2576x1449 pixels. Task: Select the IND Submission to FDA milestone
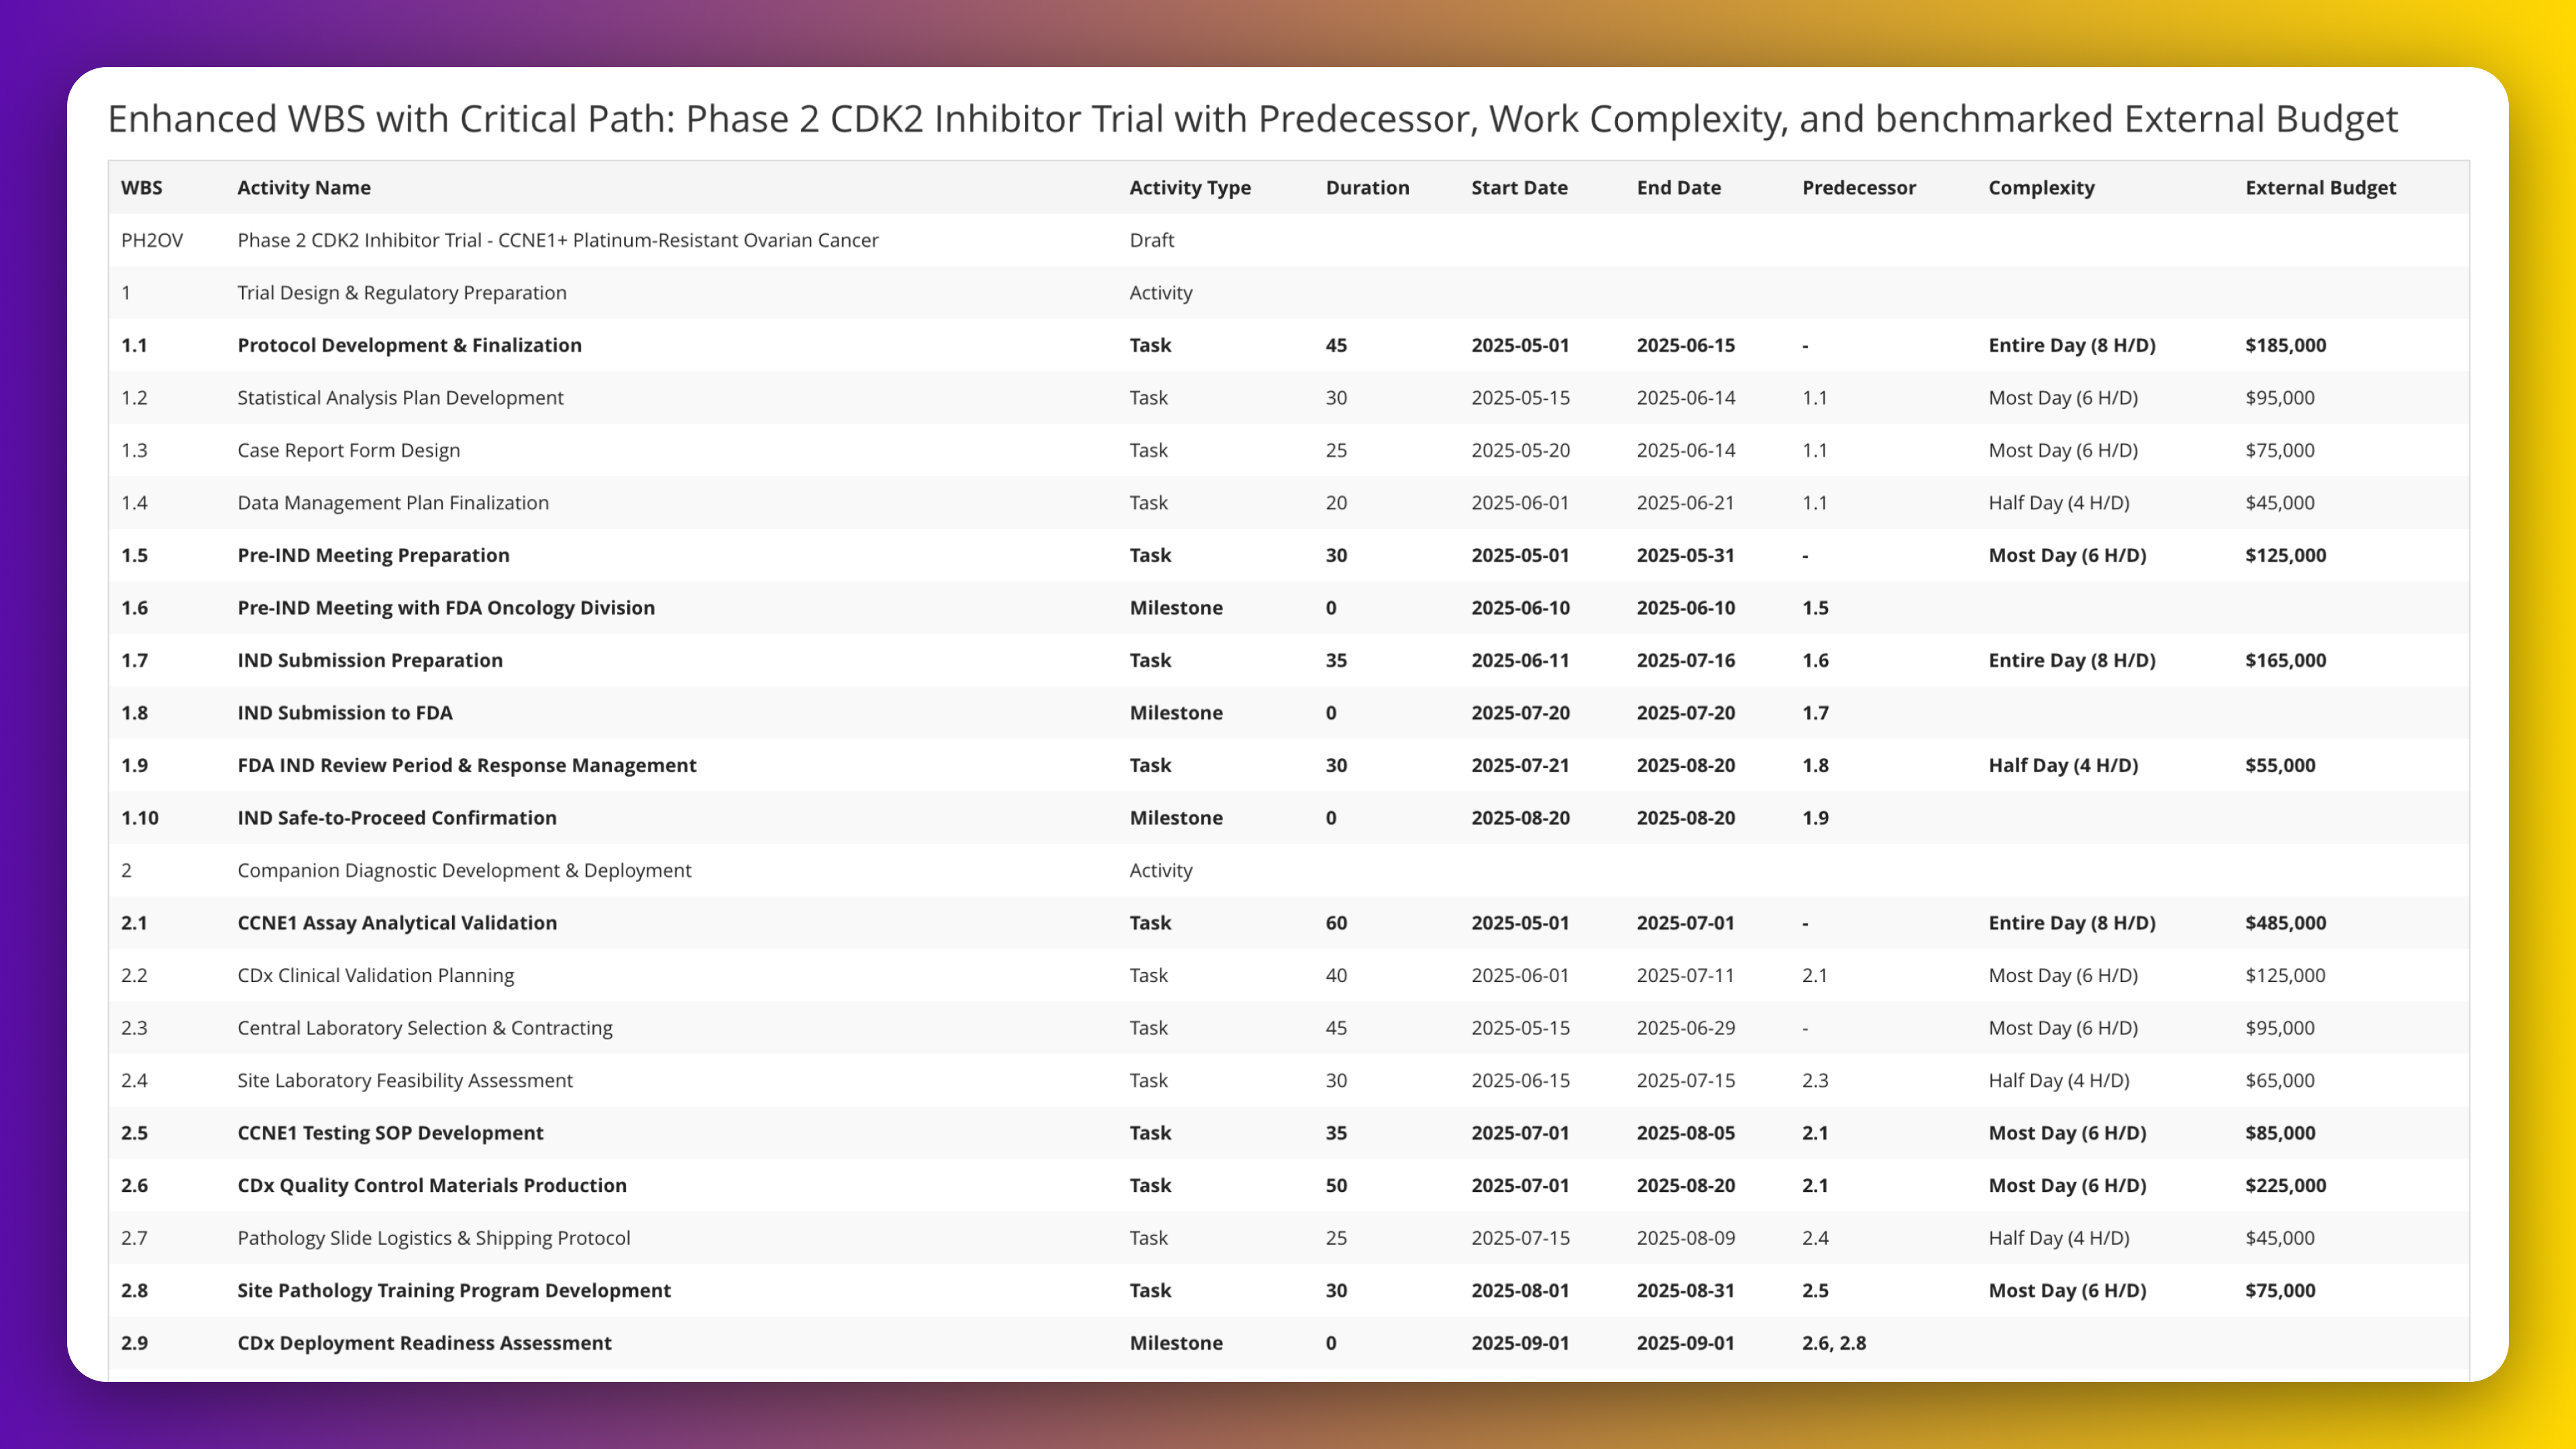344,713
